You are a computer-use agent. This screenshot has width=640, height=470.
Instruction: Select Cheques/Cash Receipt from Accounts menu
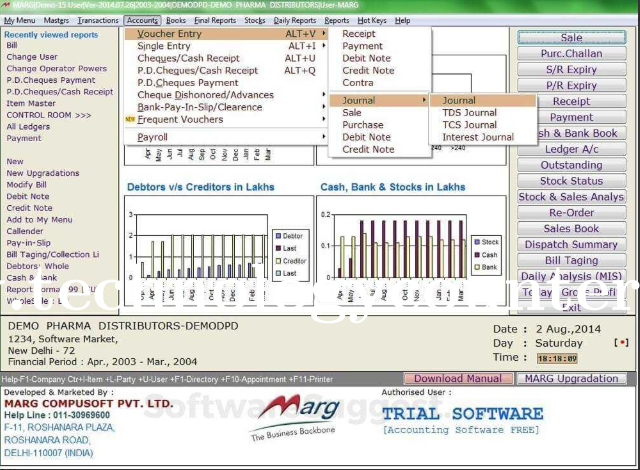[x=226, y=58]
